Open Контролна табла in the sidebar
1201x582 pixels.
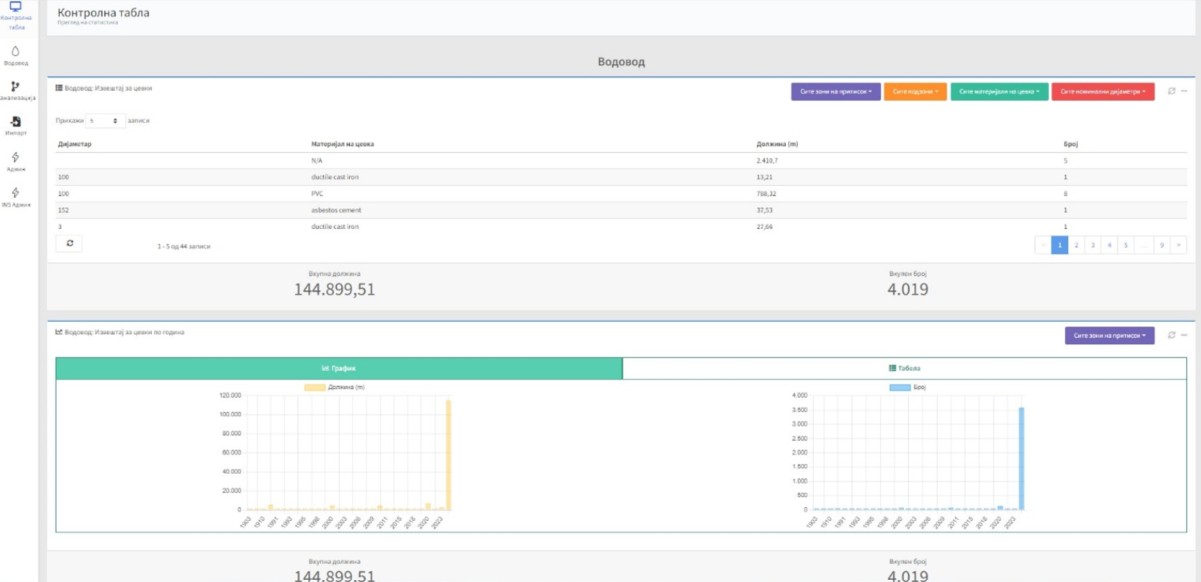pos(15,16)
